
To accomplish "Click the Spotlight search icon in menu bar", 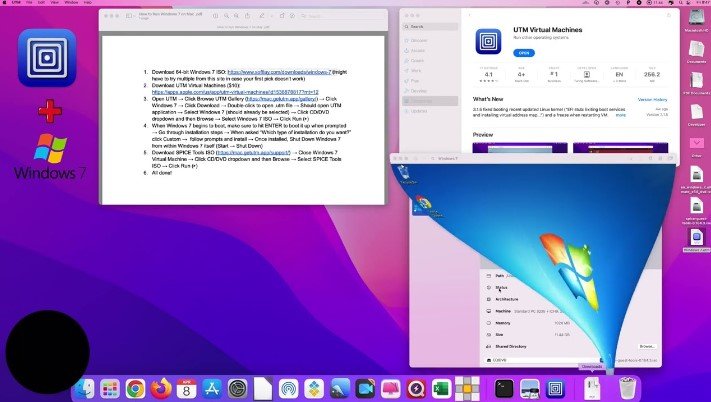I will [x=682, y=3].
